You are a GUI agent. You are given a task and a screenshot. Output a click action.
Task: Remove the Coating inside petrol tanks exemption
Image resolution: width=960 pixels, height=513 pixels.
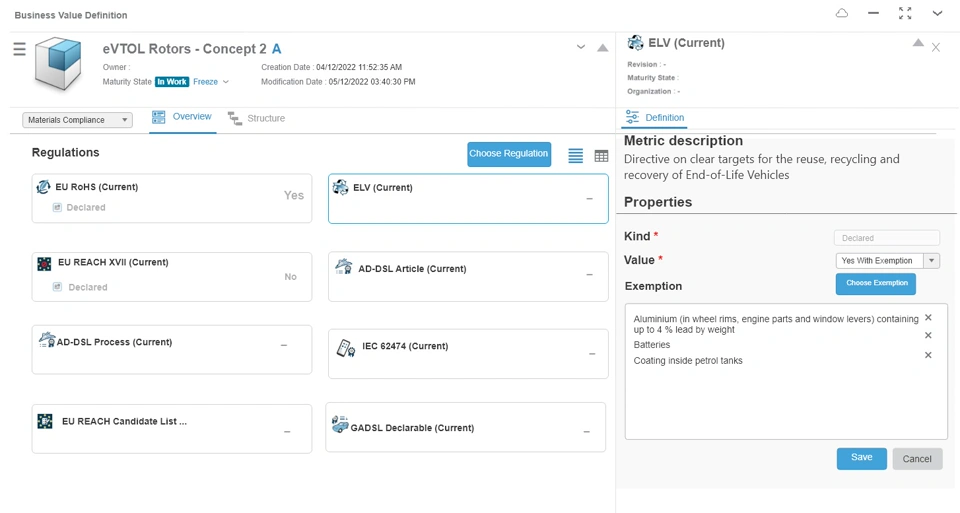coord(928,355)
